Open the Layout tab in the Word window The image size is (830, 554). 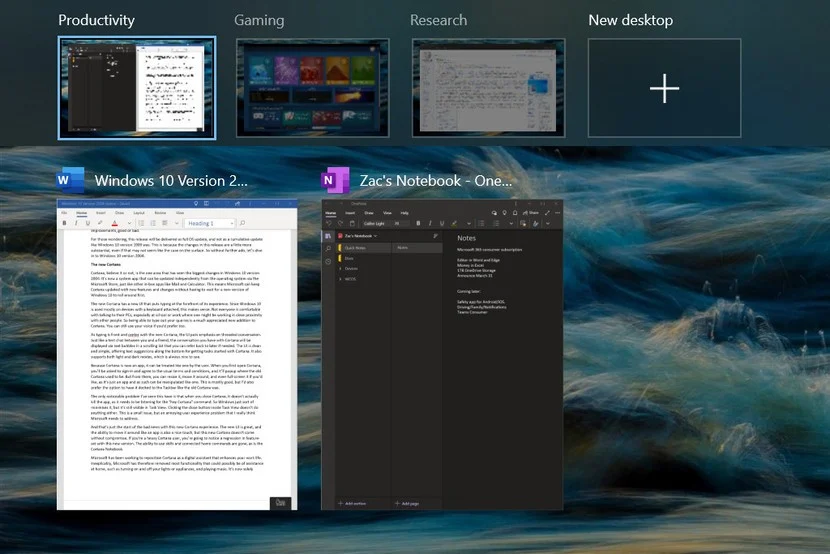point(139,213)
